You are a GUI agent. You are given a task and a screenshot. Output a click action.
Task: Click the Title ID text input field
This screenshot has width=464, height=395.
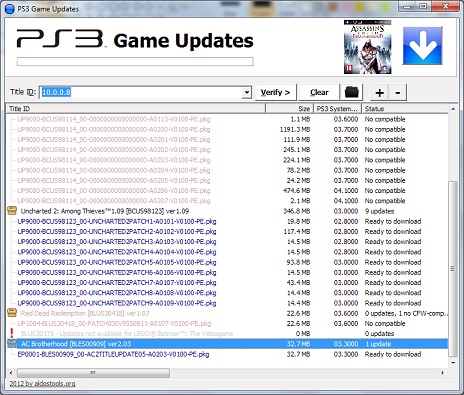(x=142, y=92)
